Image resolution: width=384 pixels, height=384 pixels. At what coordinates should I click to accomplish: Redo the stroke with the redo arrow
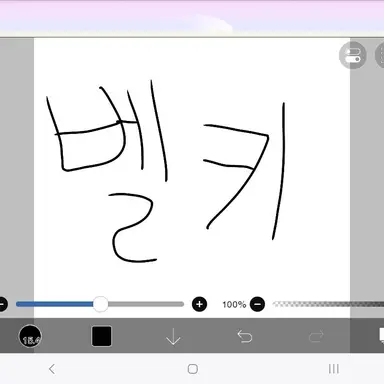316,336
